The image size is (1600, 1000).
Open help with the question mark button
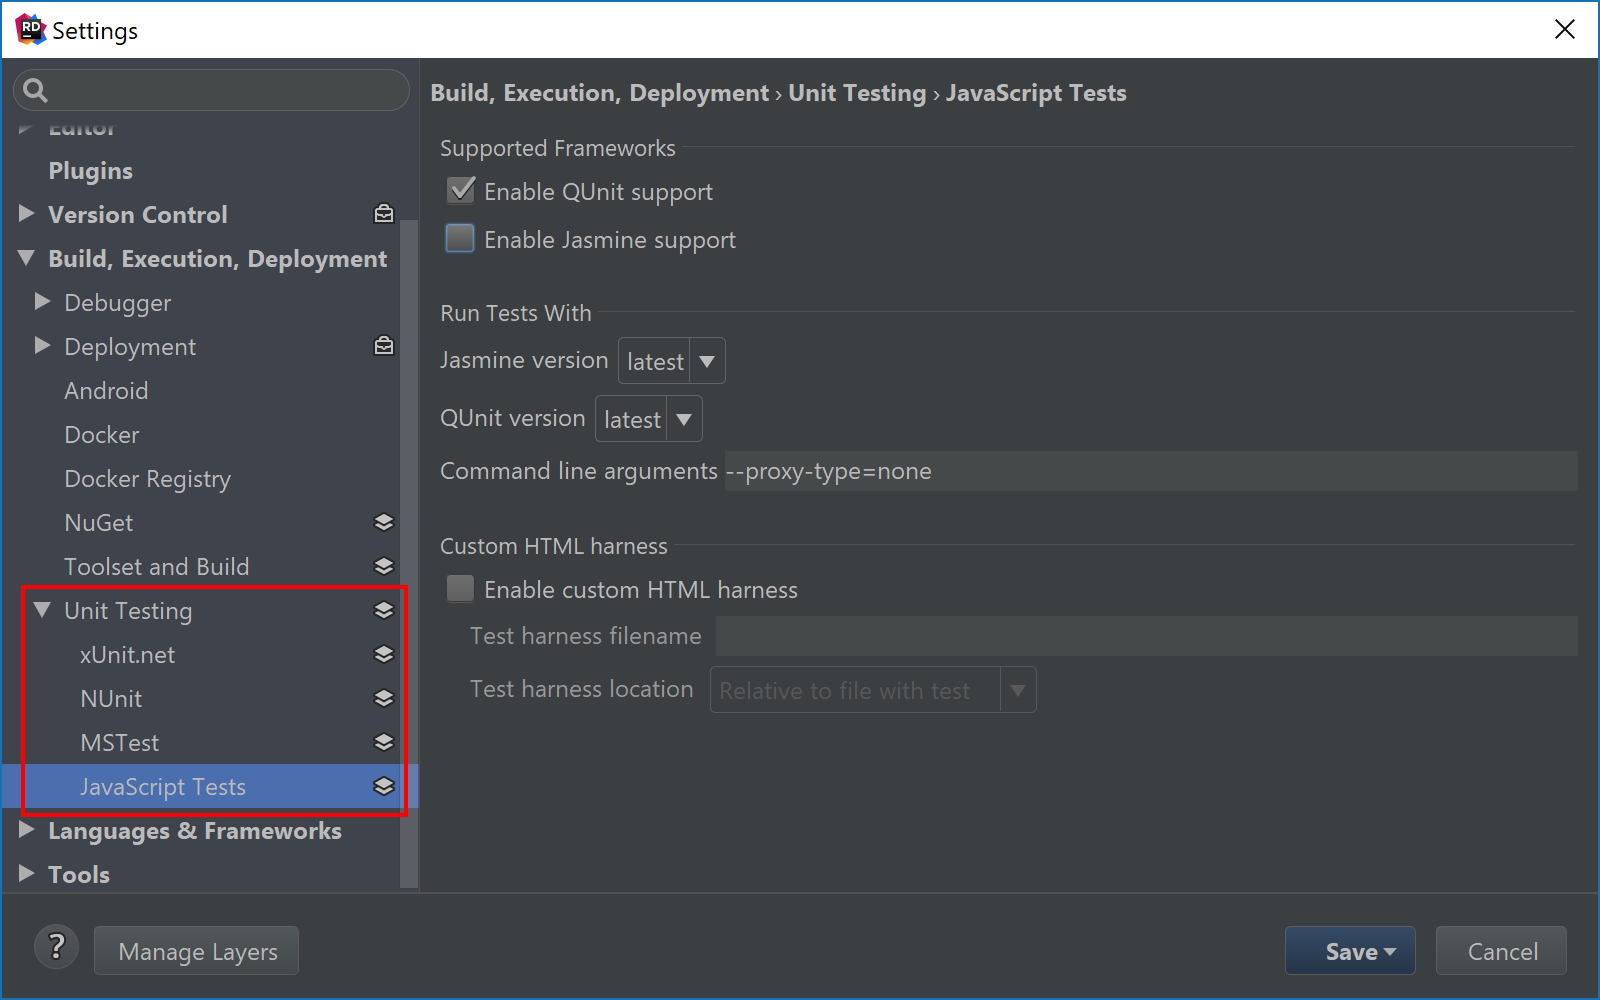(x=57, y=947)
